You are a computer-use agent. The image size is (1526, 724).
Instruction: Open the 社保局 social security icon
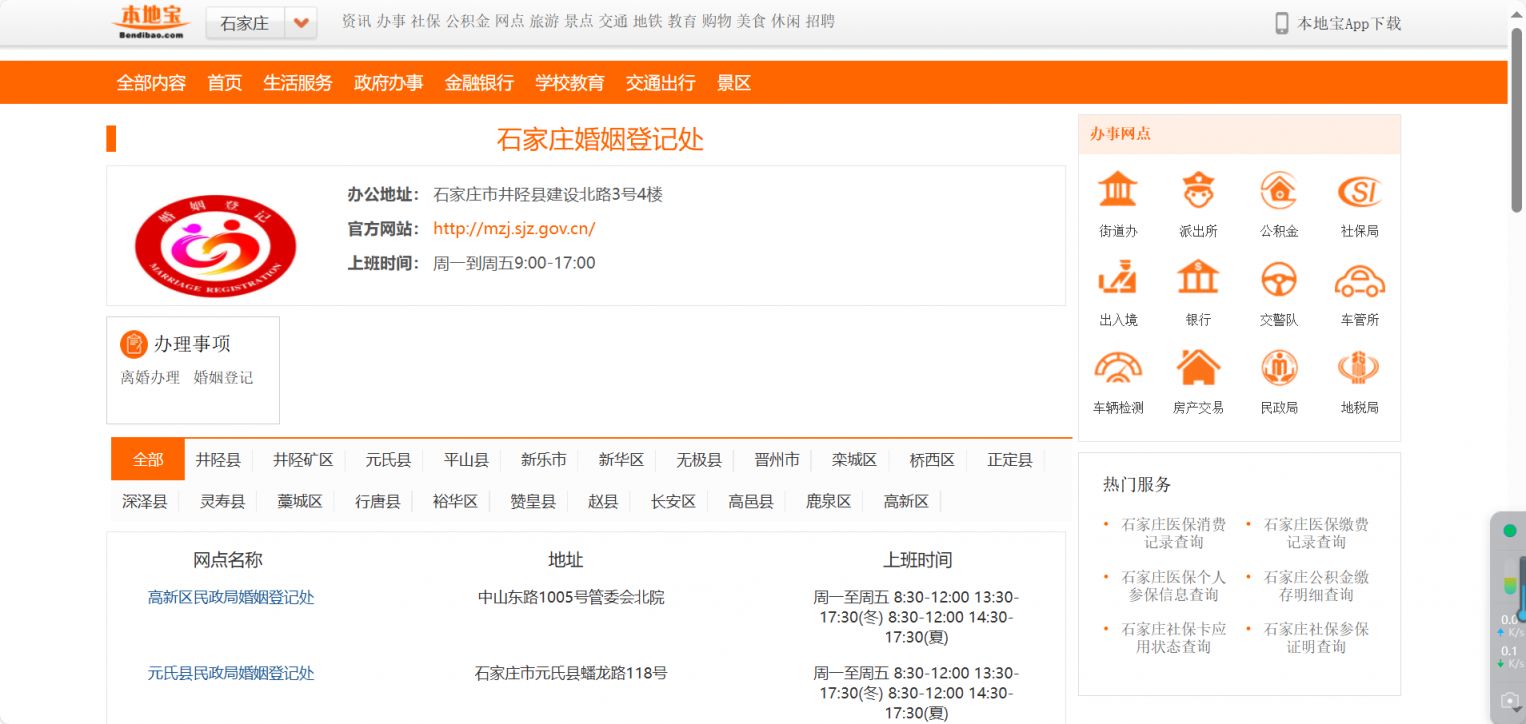(x=1359, y=191)
